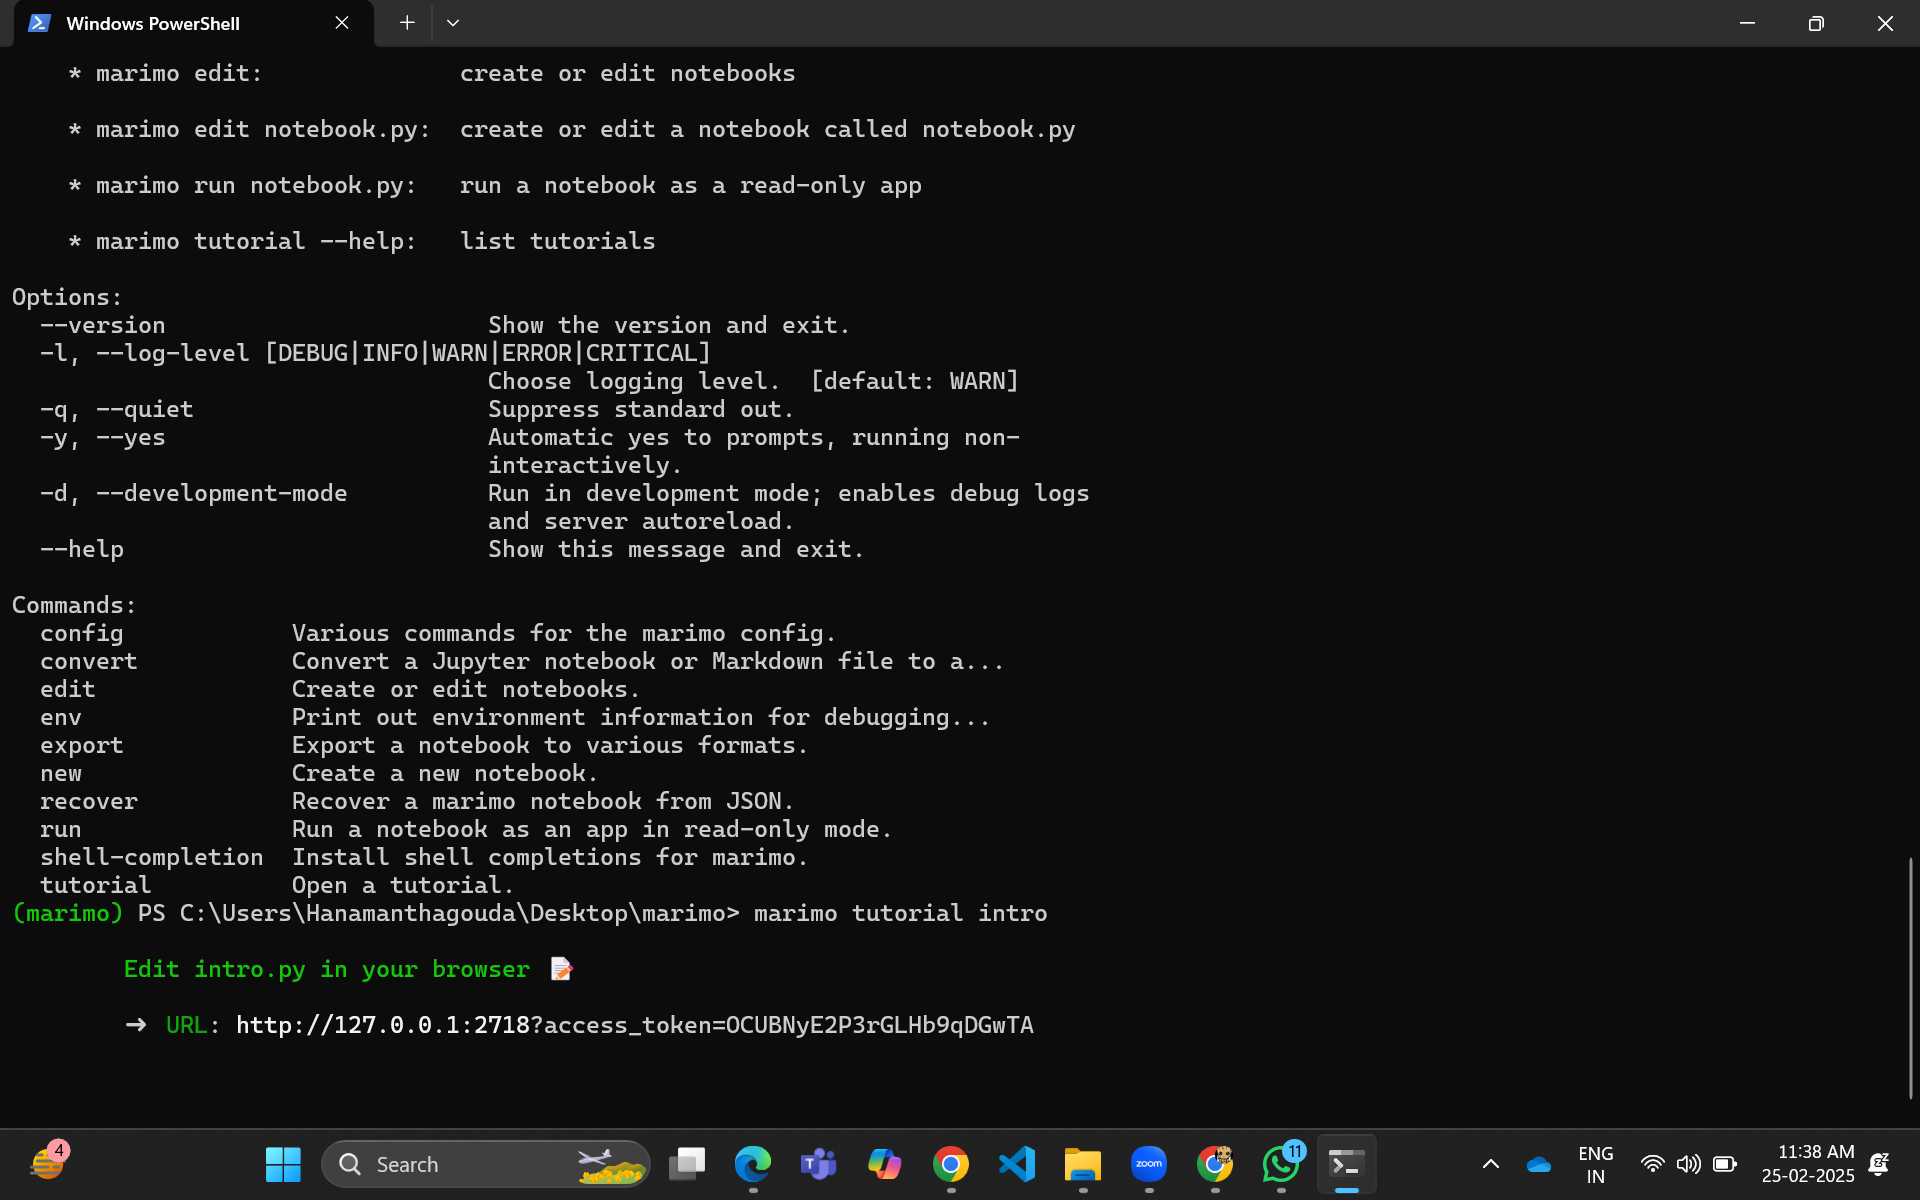Minimize the PowerShell window

1747,22
